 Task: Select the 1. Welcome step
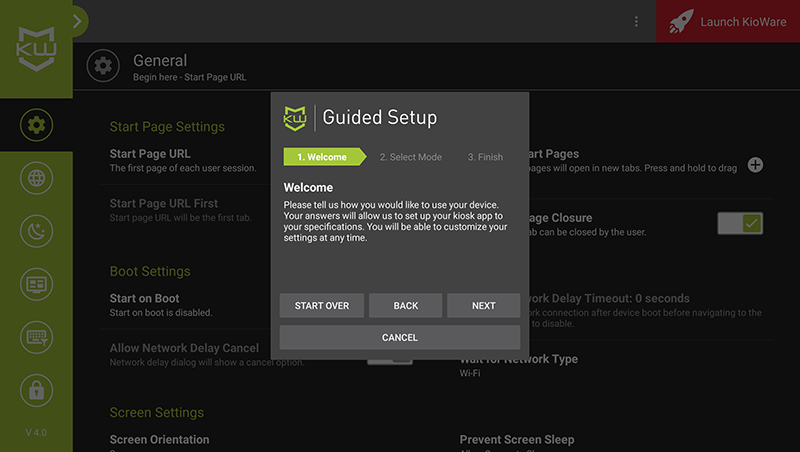click(325, 157)
